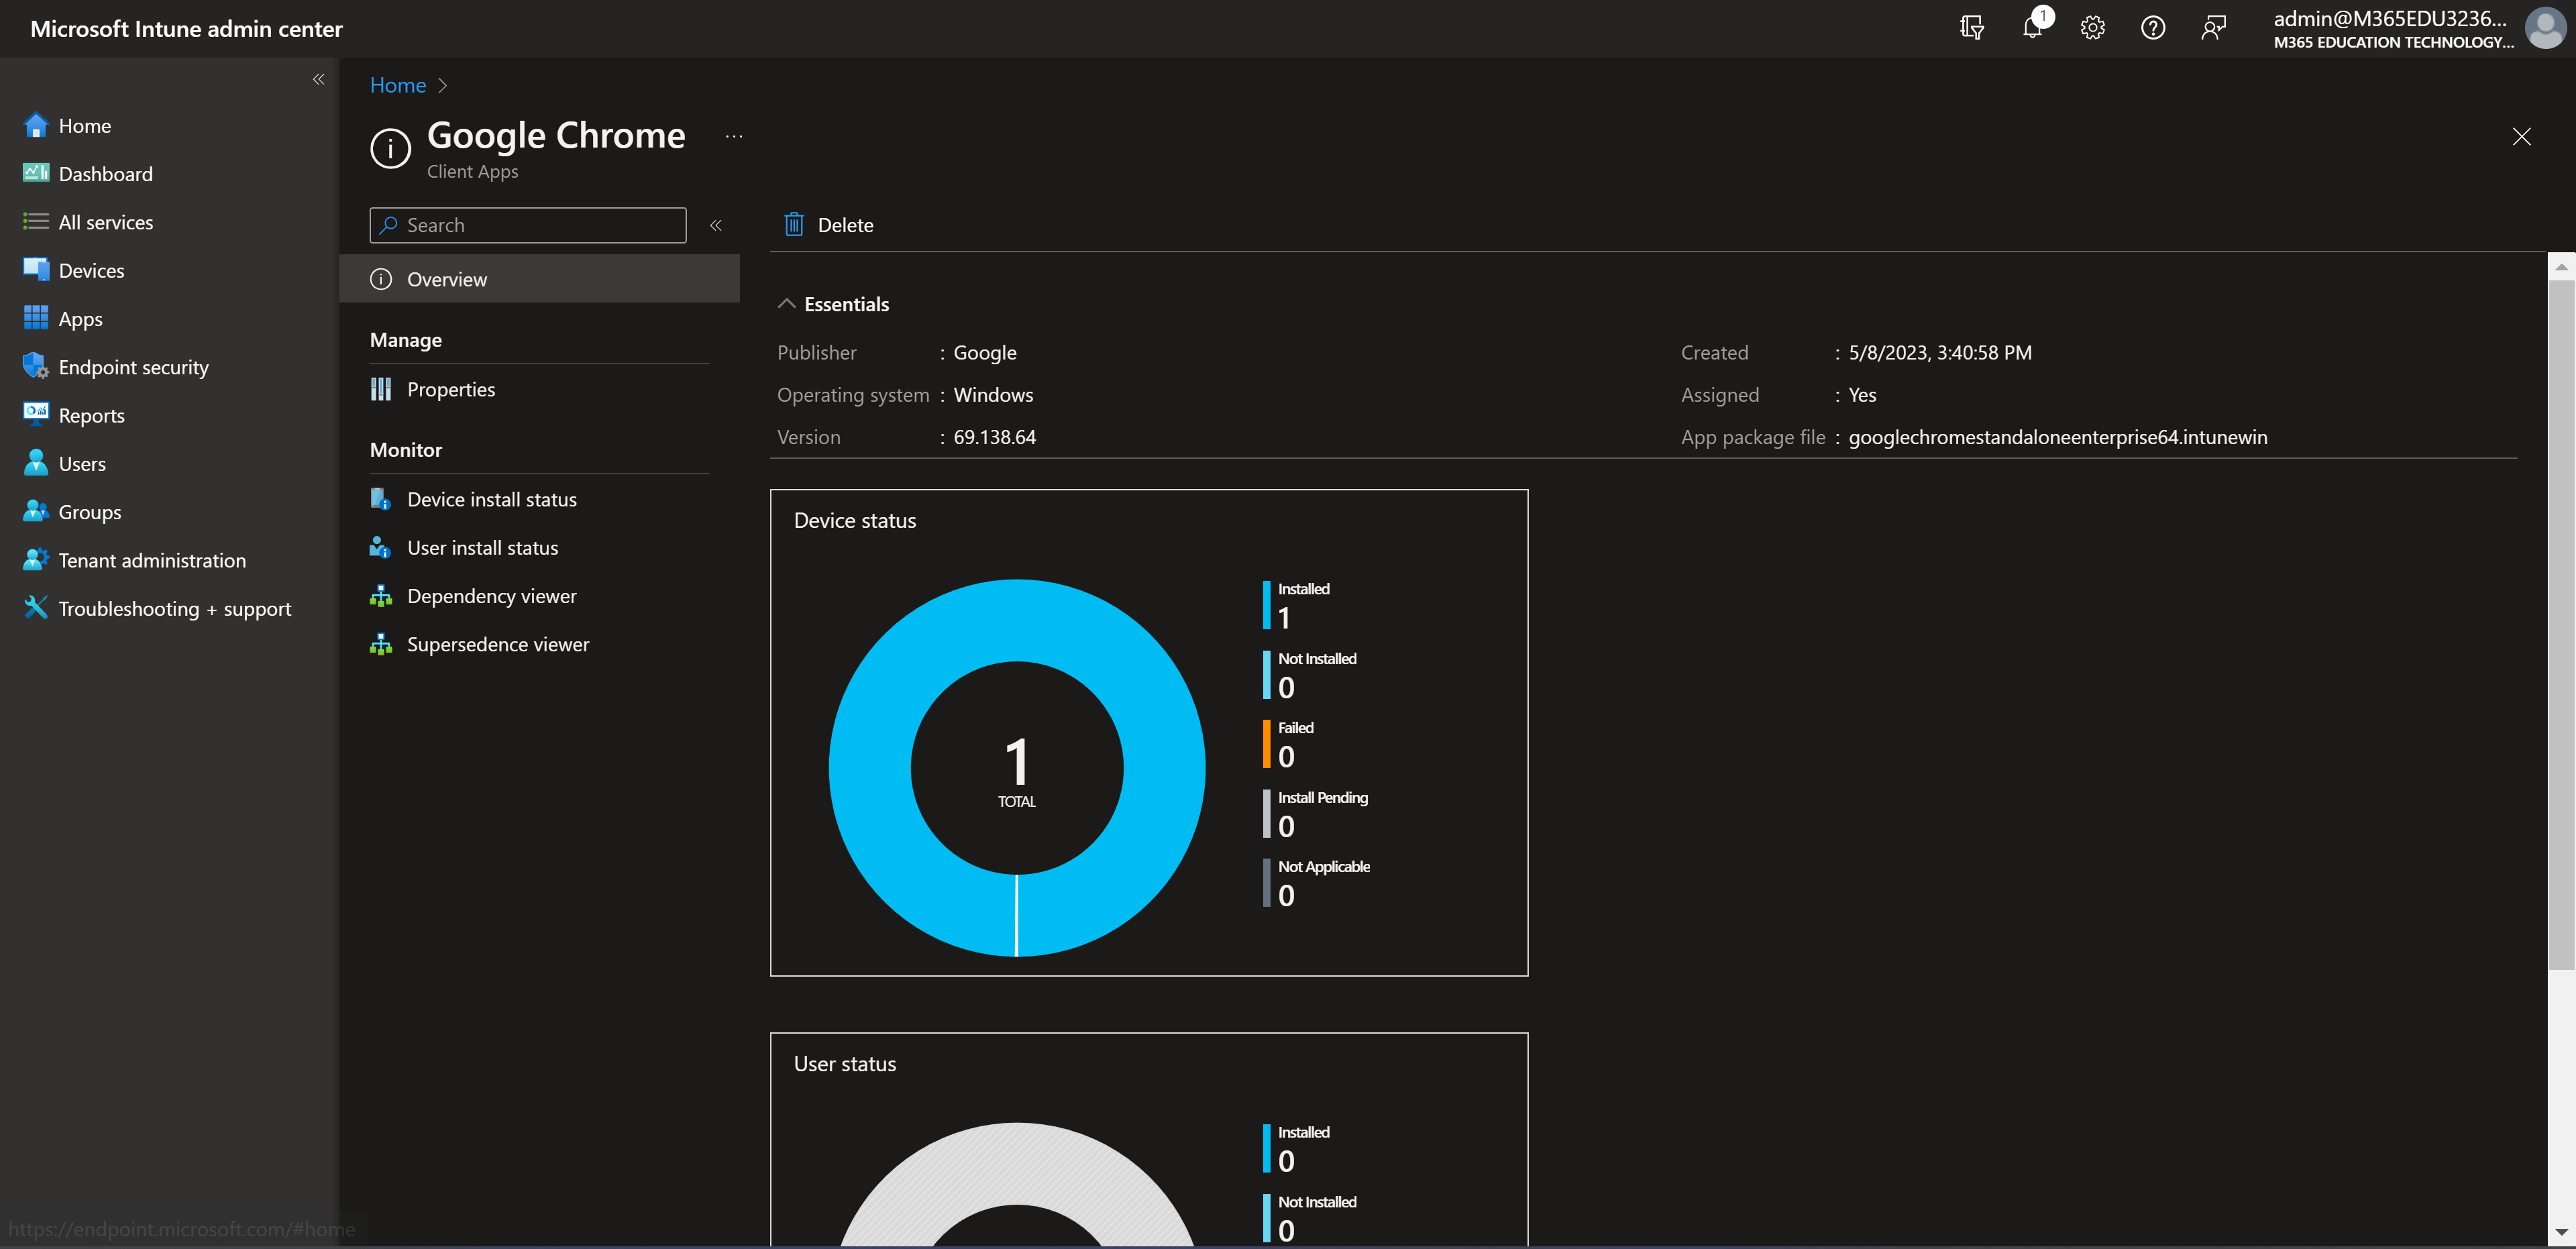Click the Device install status icon
Image resolution: width=2576 pixels, height=1249 pixels.
point(381,498)
